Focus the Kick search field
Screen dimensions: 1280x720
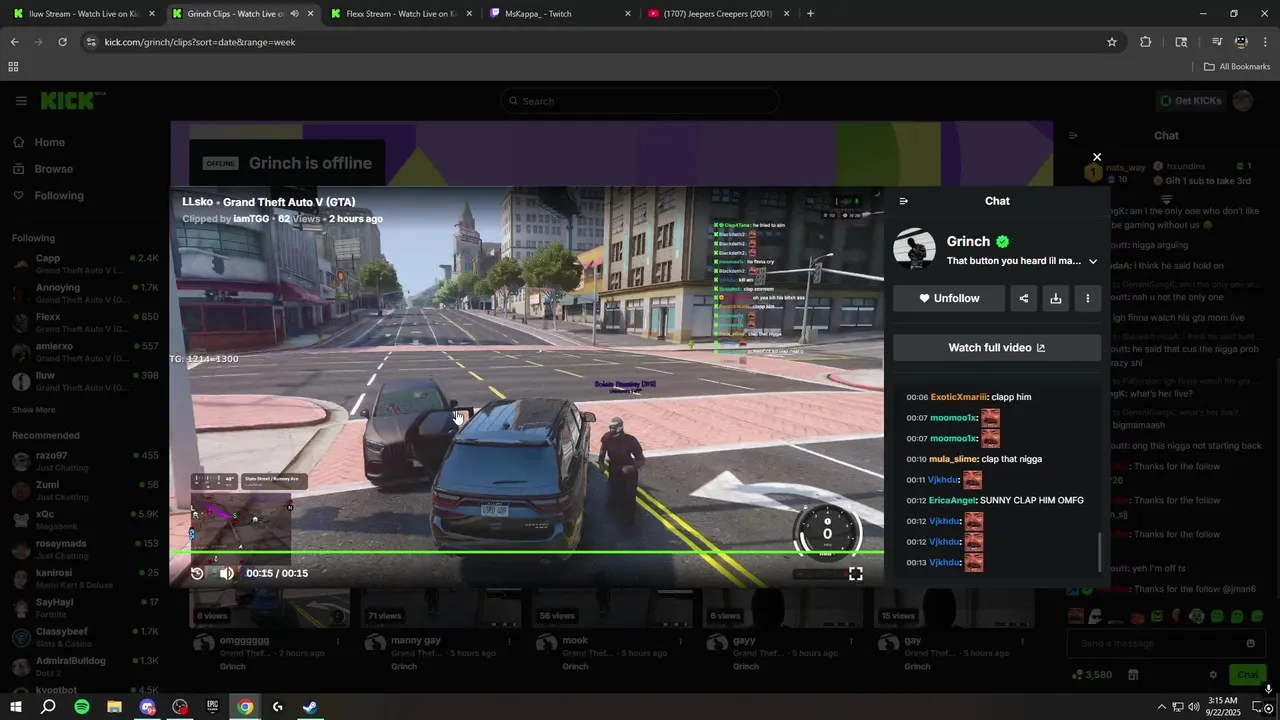click(640, 101)
